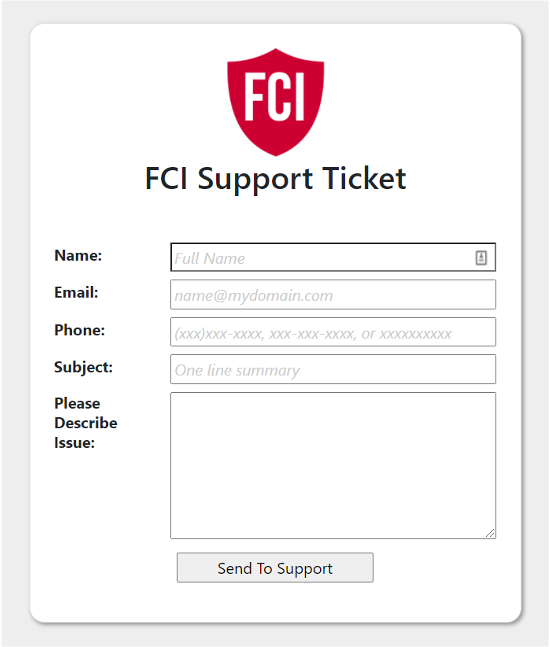Click the white FCI letters inside shield
The width and height of the screenshot is (550, 647).
tap(274, 97)
